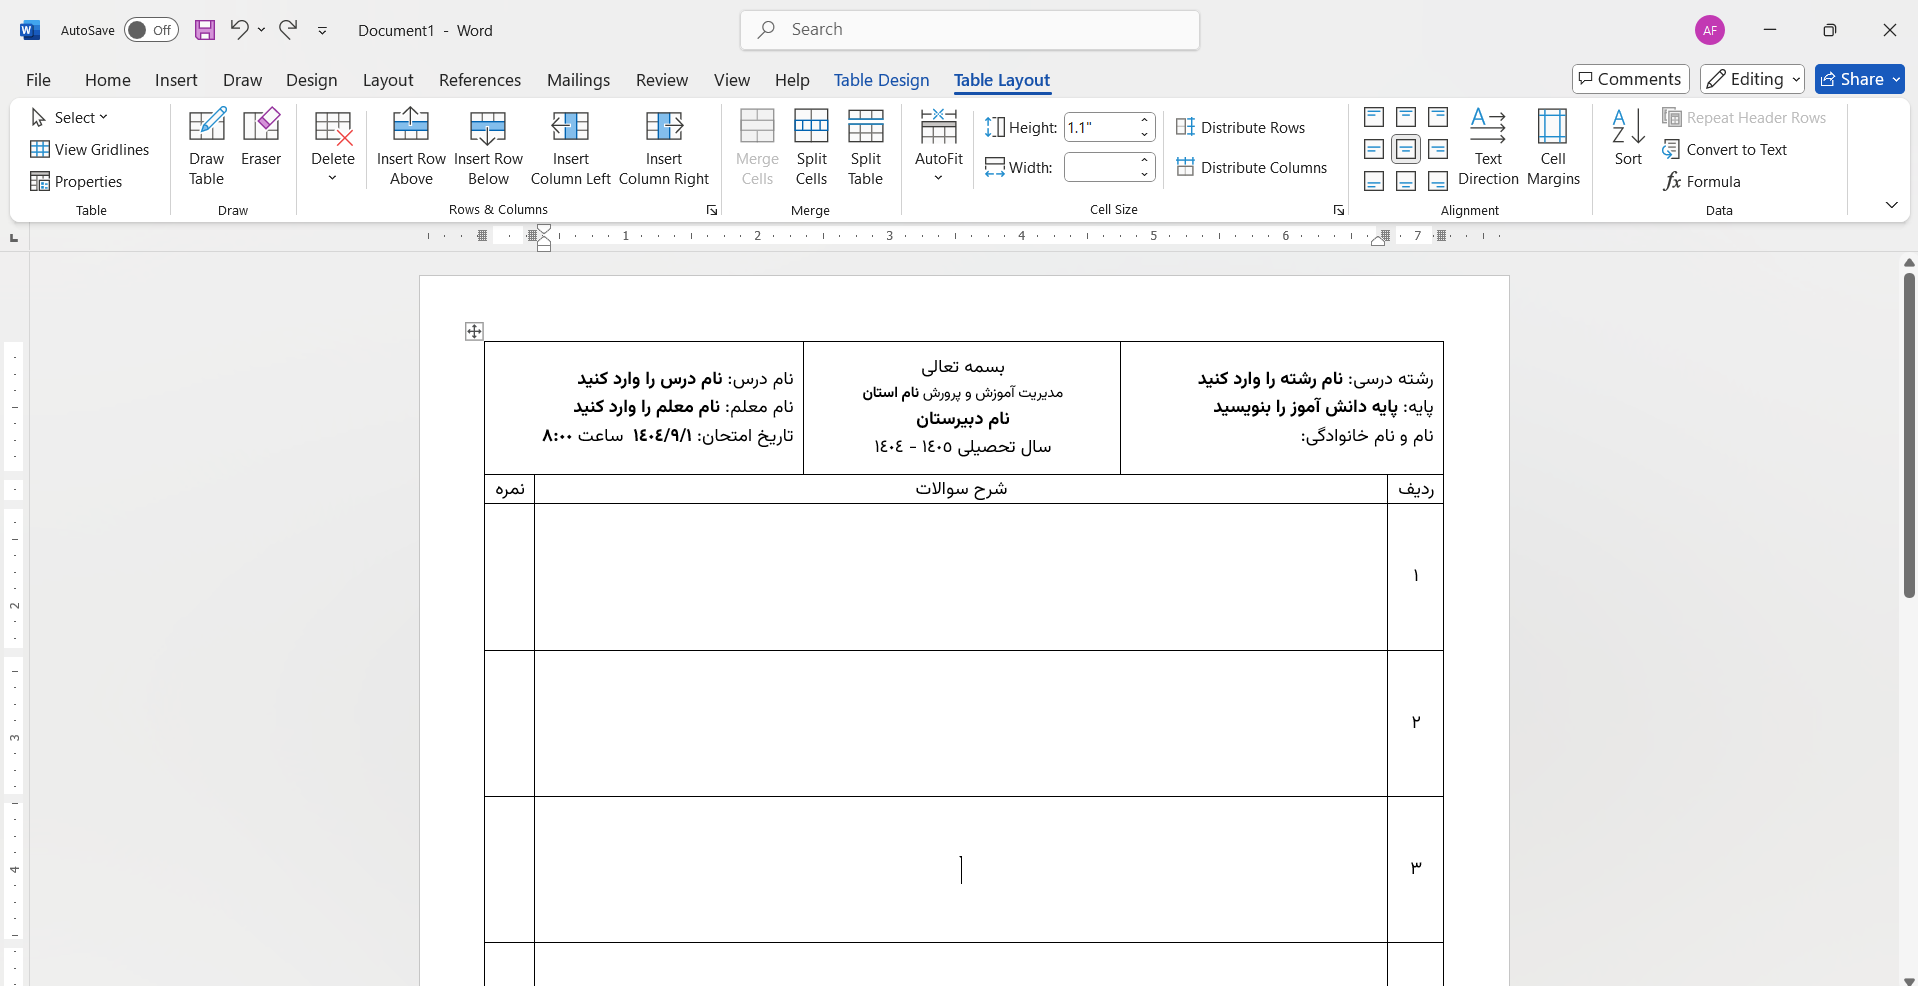1918x986 pixels.
Task: Open the Select dropdown
Action: 69,117
